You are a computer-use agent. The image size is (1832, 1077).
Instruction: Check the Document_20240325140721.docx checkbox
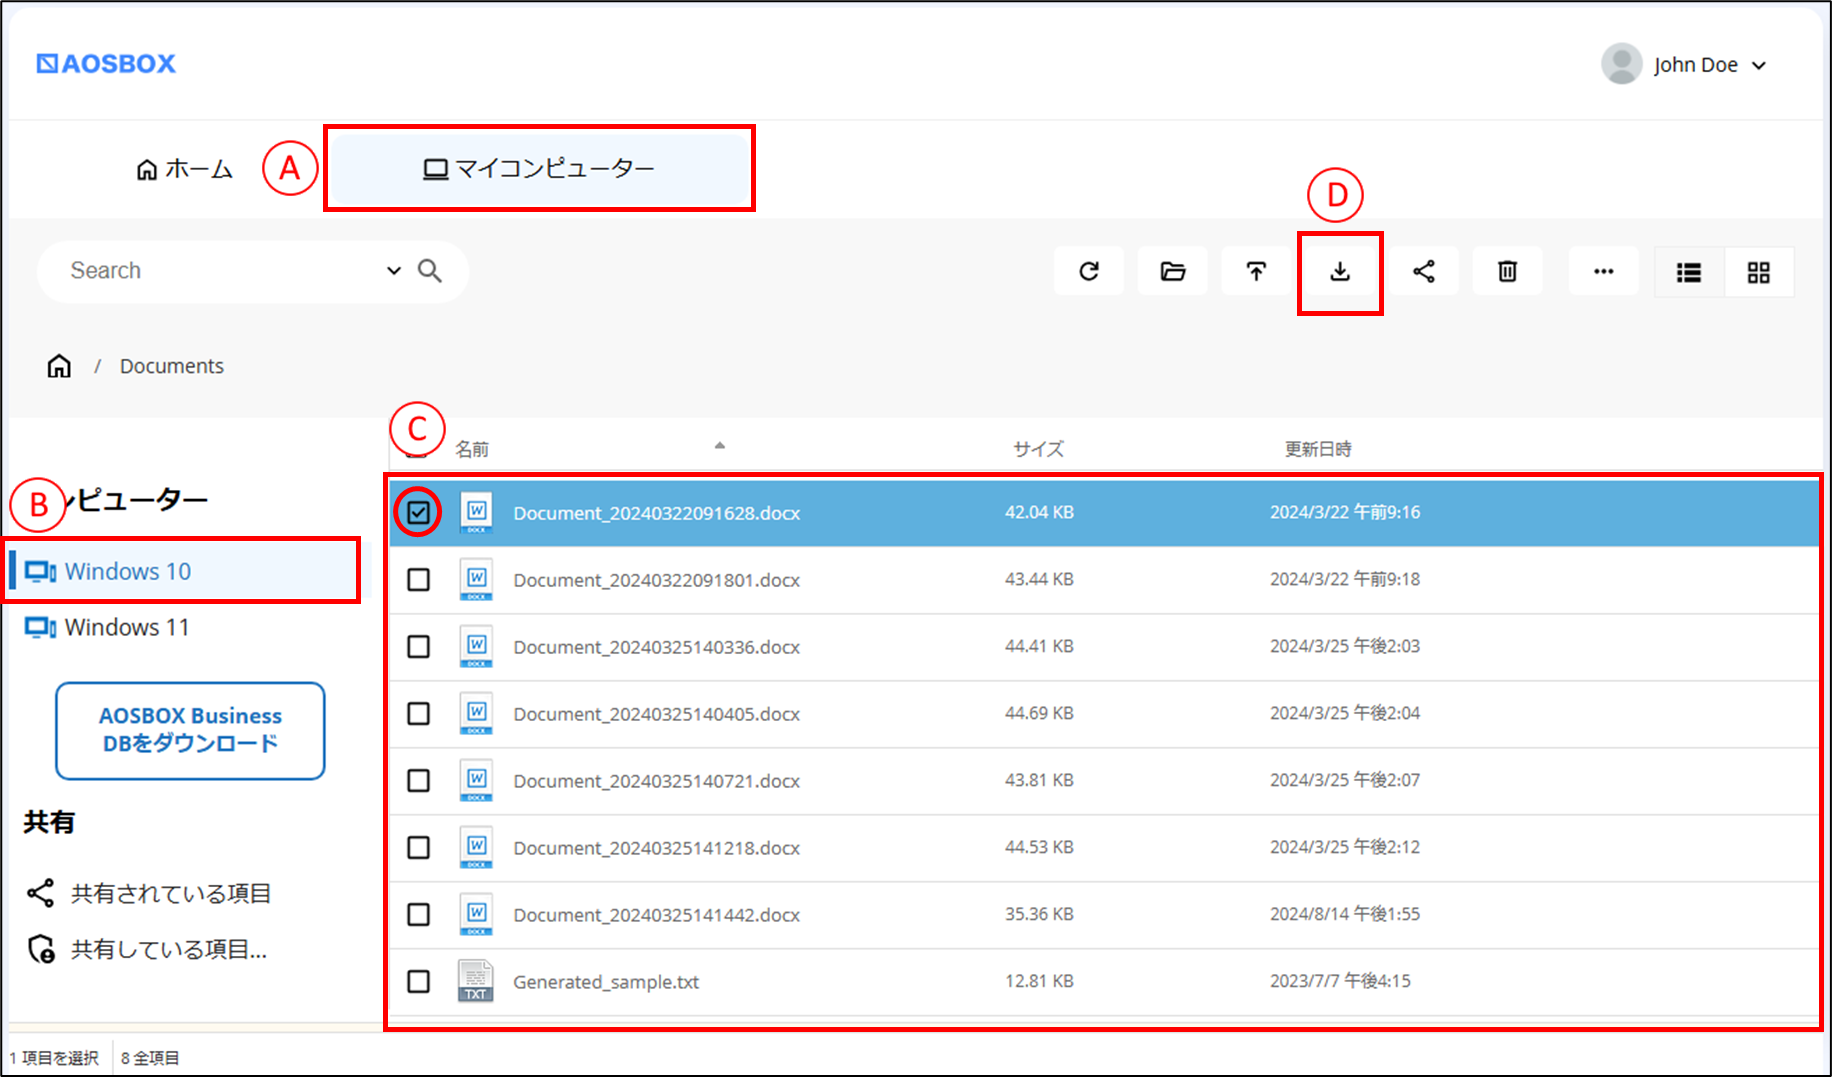click(x=419, y=781)
